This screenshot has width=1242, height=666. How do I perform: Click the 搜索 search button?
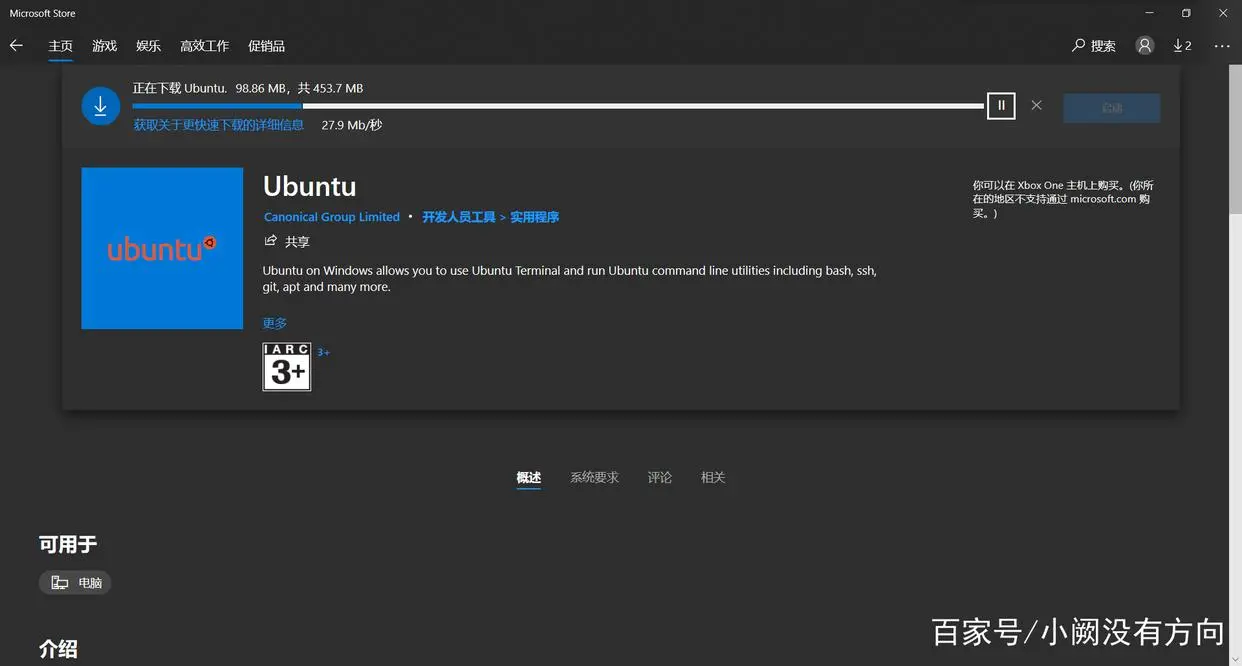pos(1094,46)
